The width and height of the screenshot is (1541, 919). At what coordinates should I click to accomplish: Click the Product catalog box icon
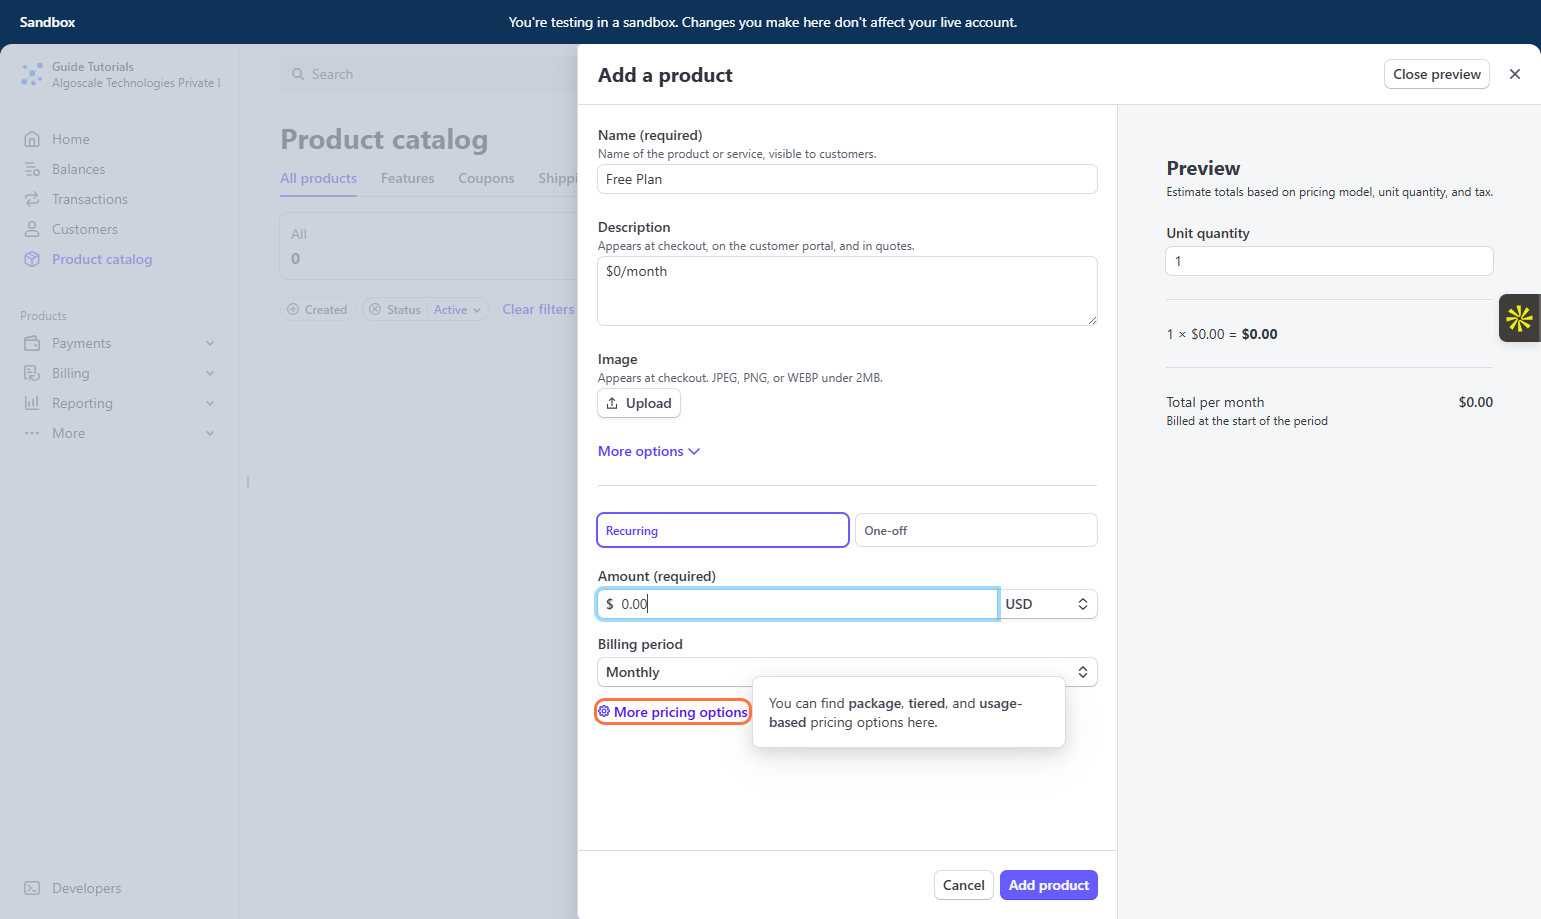click(x=32, y=259)
